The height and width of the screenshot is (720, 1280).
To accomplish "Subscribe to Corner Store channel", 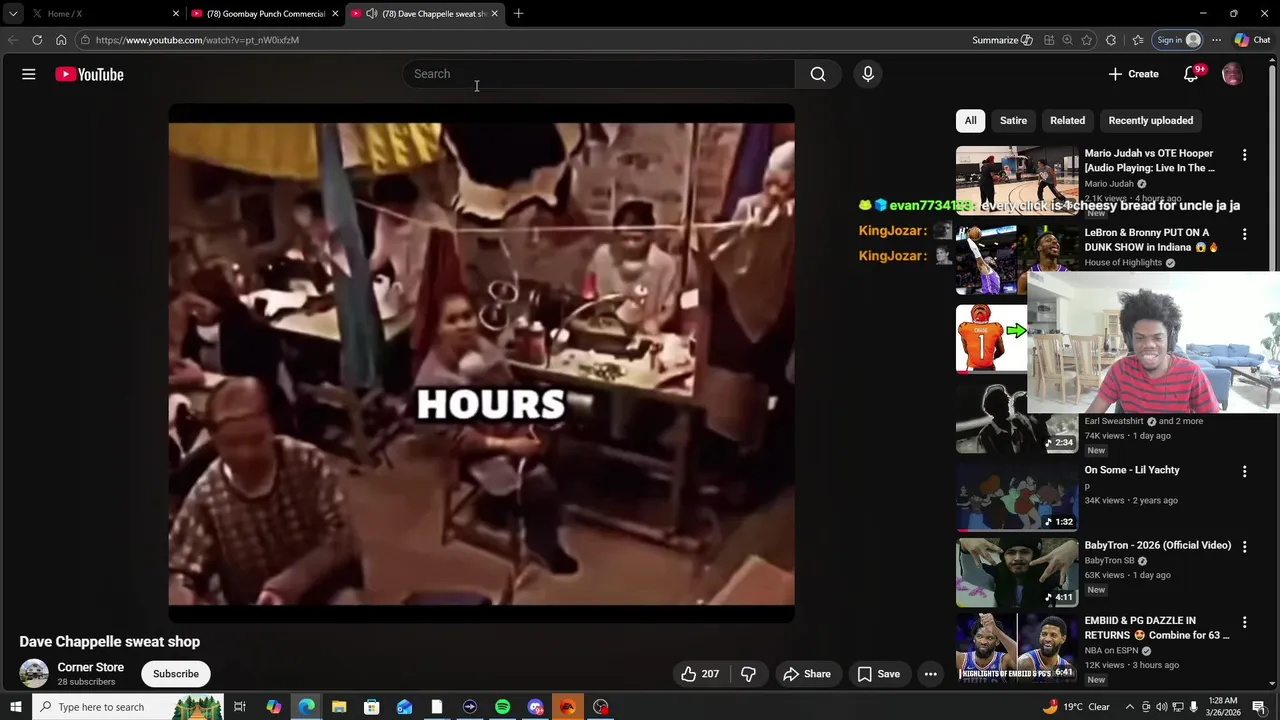I will click(176, 674).
